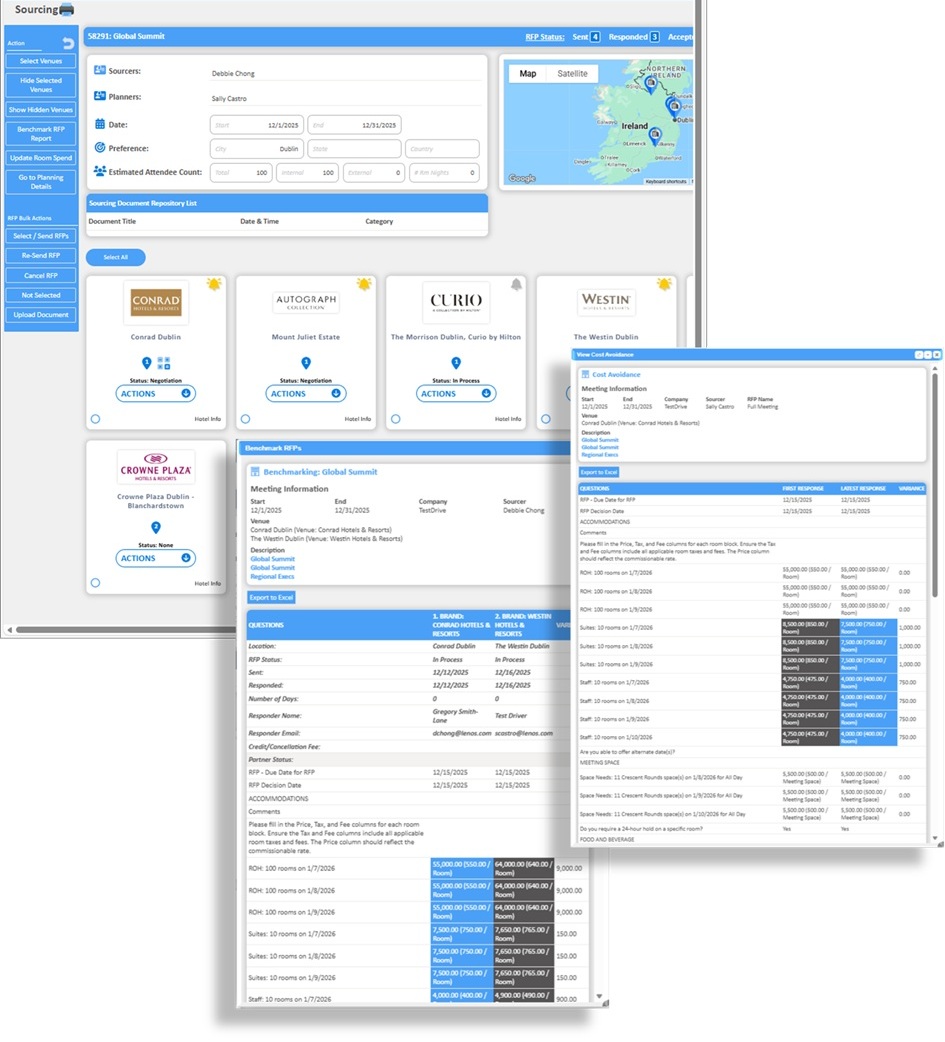This screenshot has height=1042, width=945.
Task: Select the Crowne Plaza Dublin radio button
Action: click(x=95, y=583)
